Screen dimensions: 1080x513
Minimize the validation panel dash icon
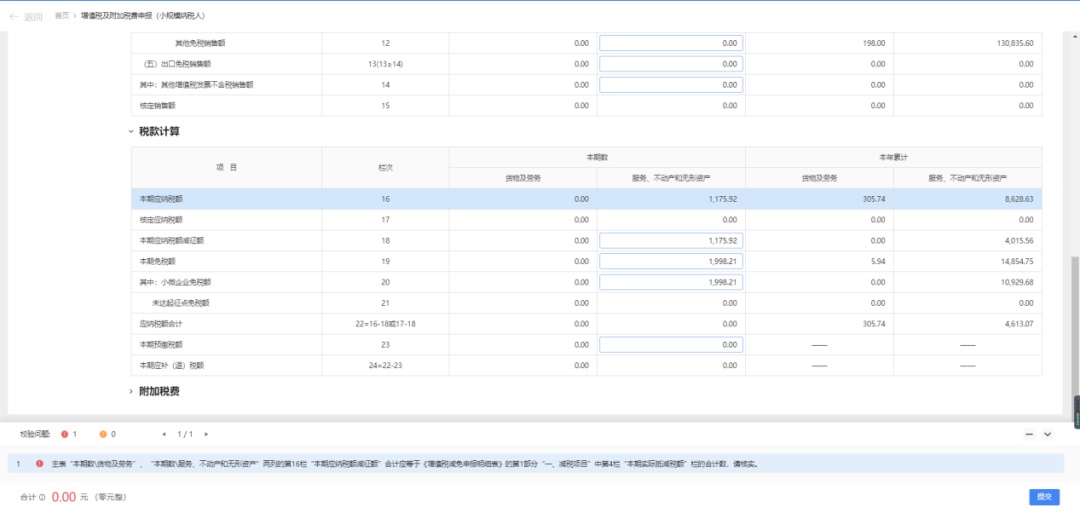coord(1029,435)
